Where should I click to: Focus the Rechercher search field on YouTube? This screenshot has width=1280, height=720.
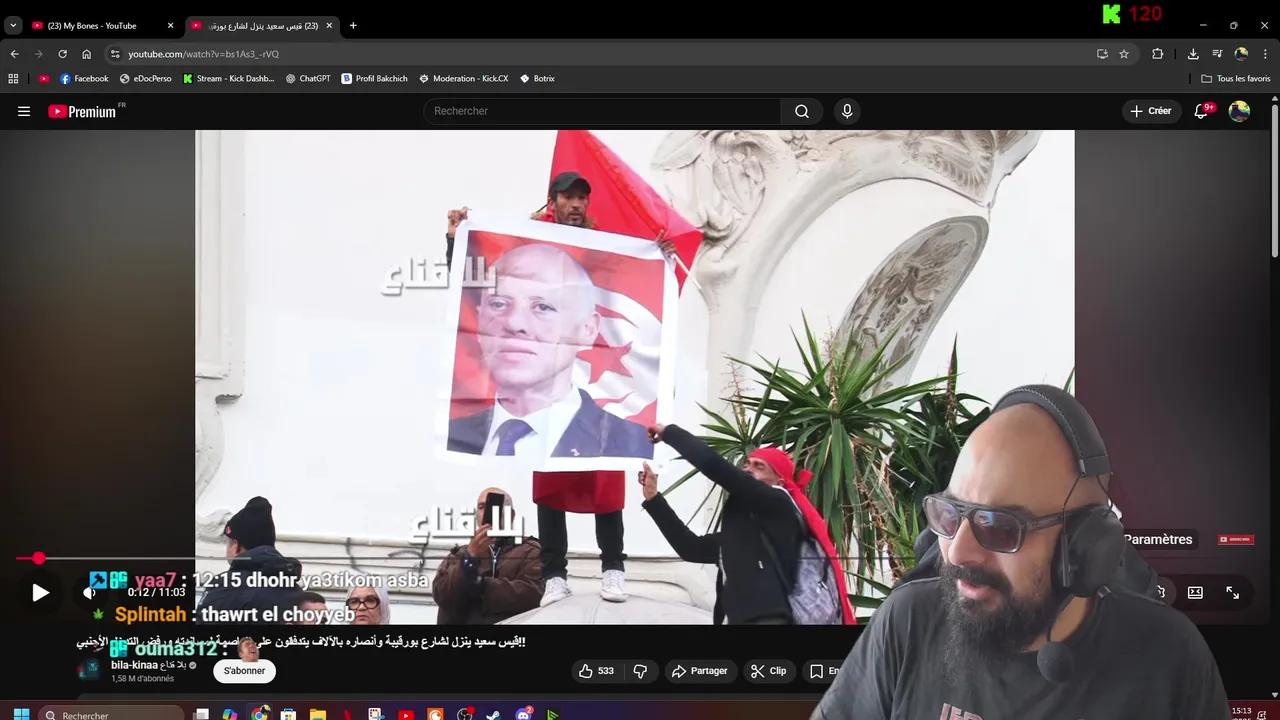(603, 111)
